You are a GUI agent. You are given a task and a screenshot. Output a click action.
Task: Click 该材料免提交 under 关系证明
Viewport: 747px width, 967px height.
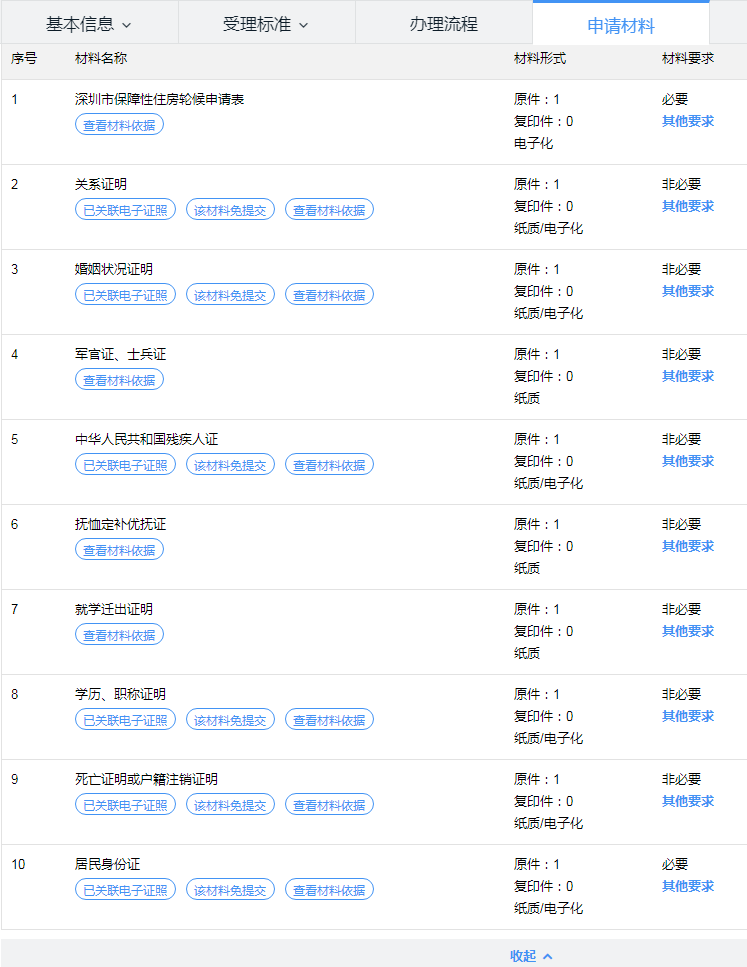click(230, 210)
